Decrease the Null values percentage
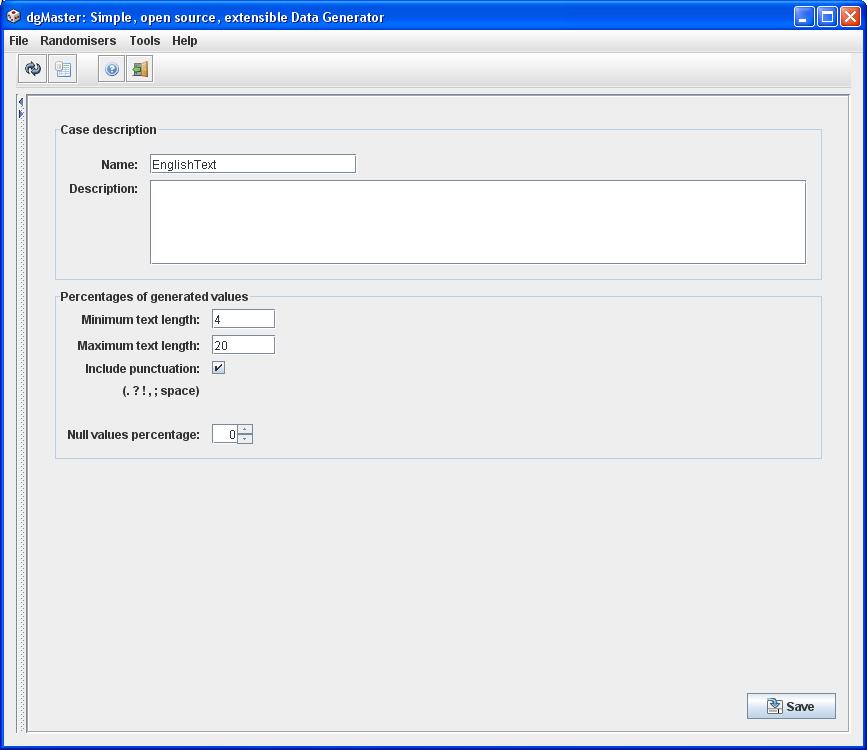 pyautogui.click(x=245, y=439)
